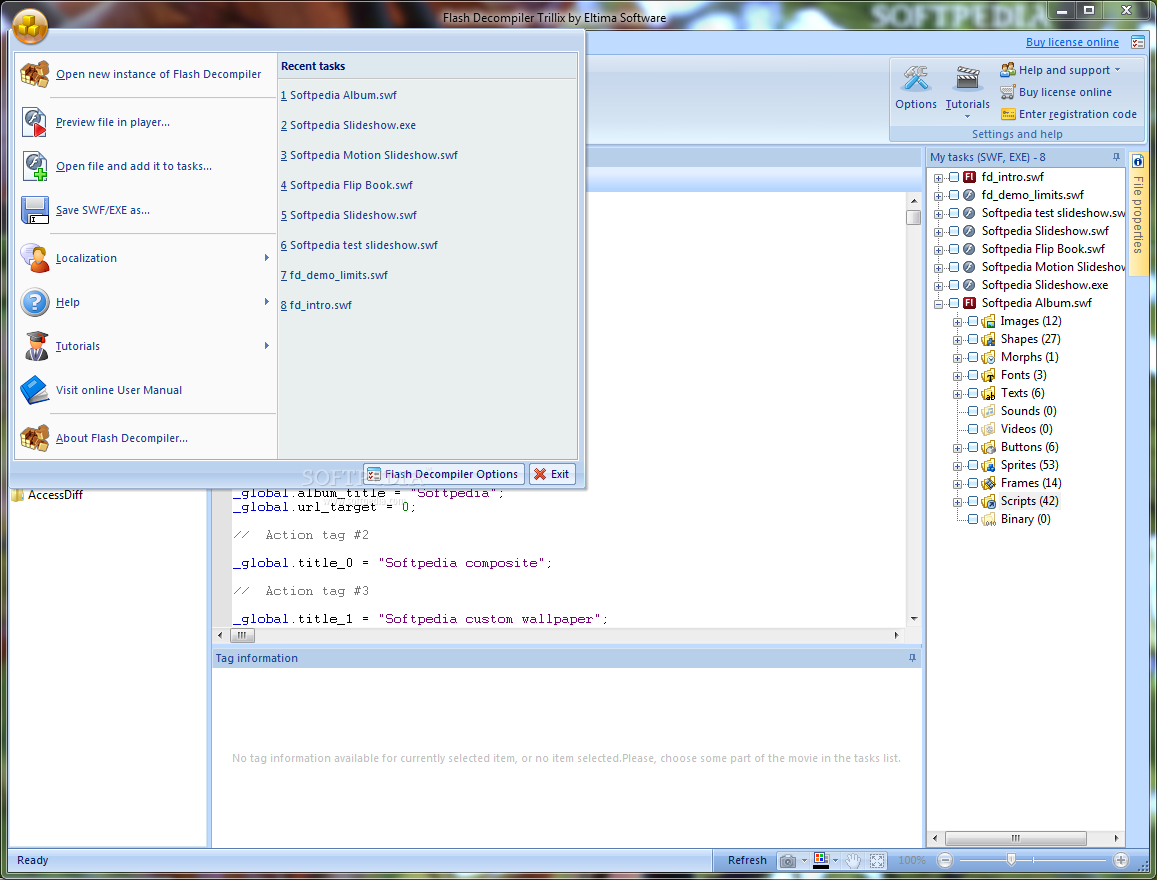Image resolution: width=1157 pixels, height=880 pixels.
Task: Click the zoom in plus button
Action: 1121,860
